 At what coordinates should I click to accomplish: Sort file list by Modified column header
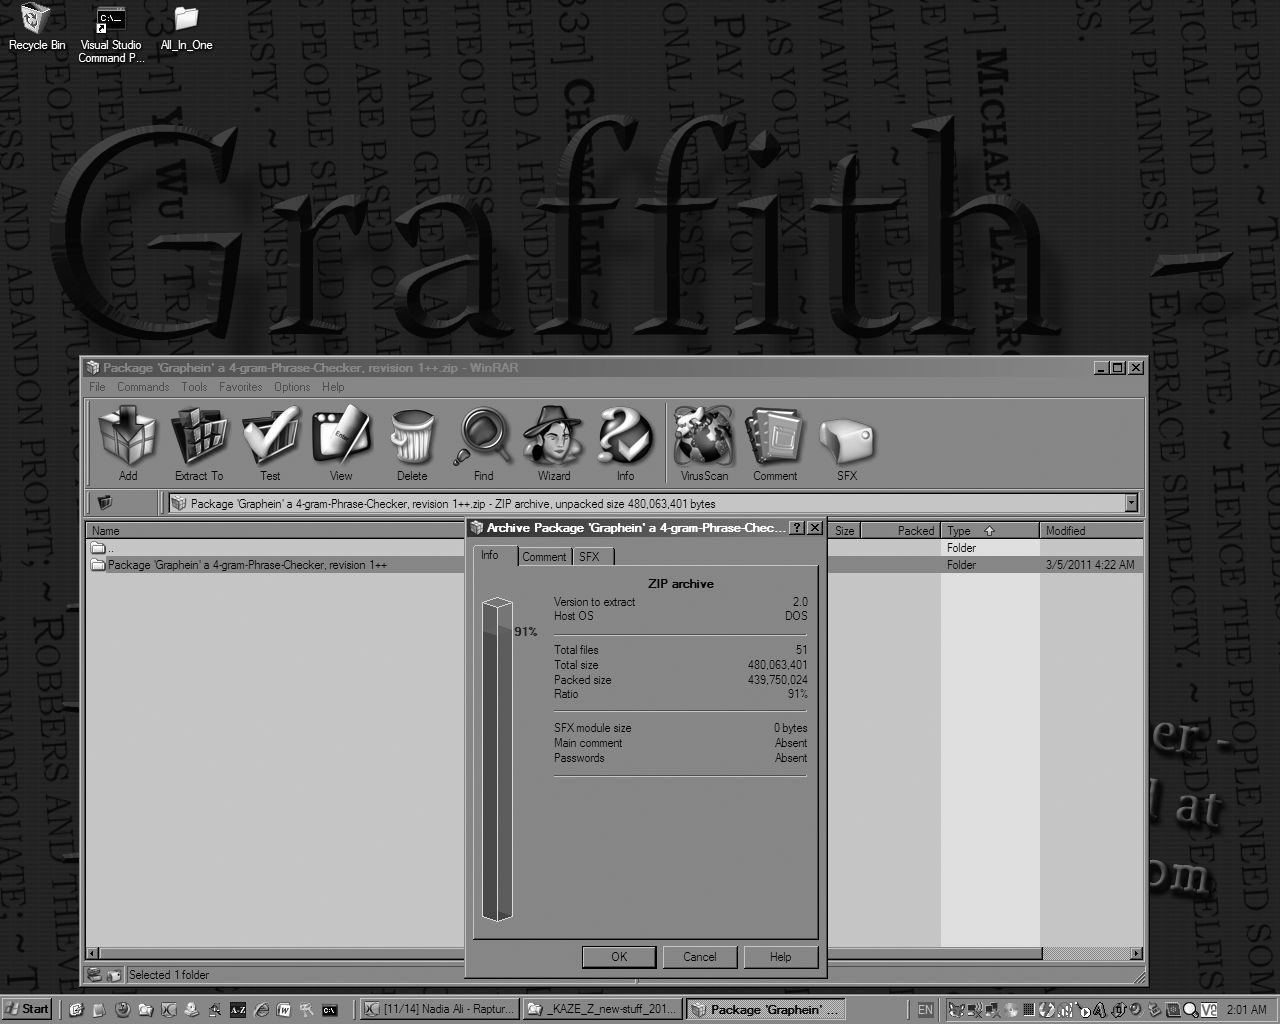coord(1091,531)
